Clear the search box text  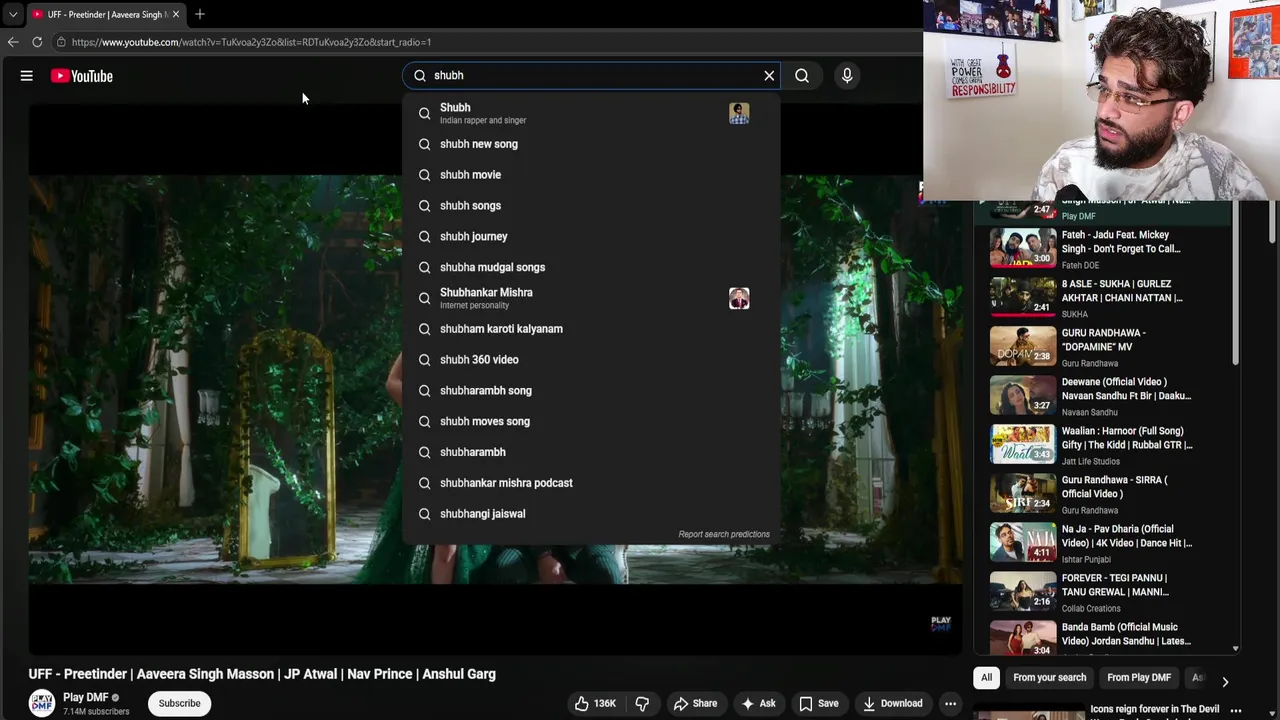click(769, 76)
